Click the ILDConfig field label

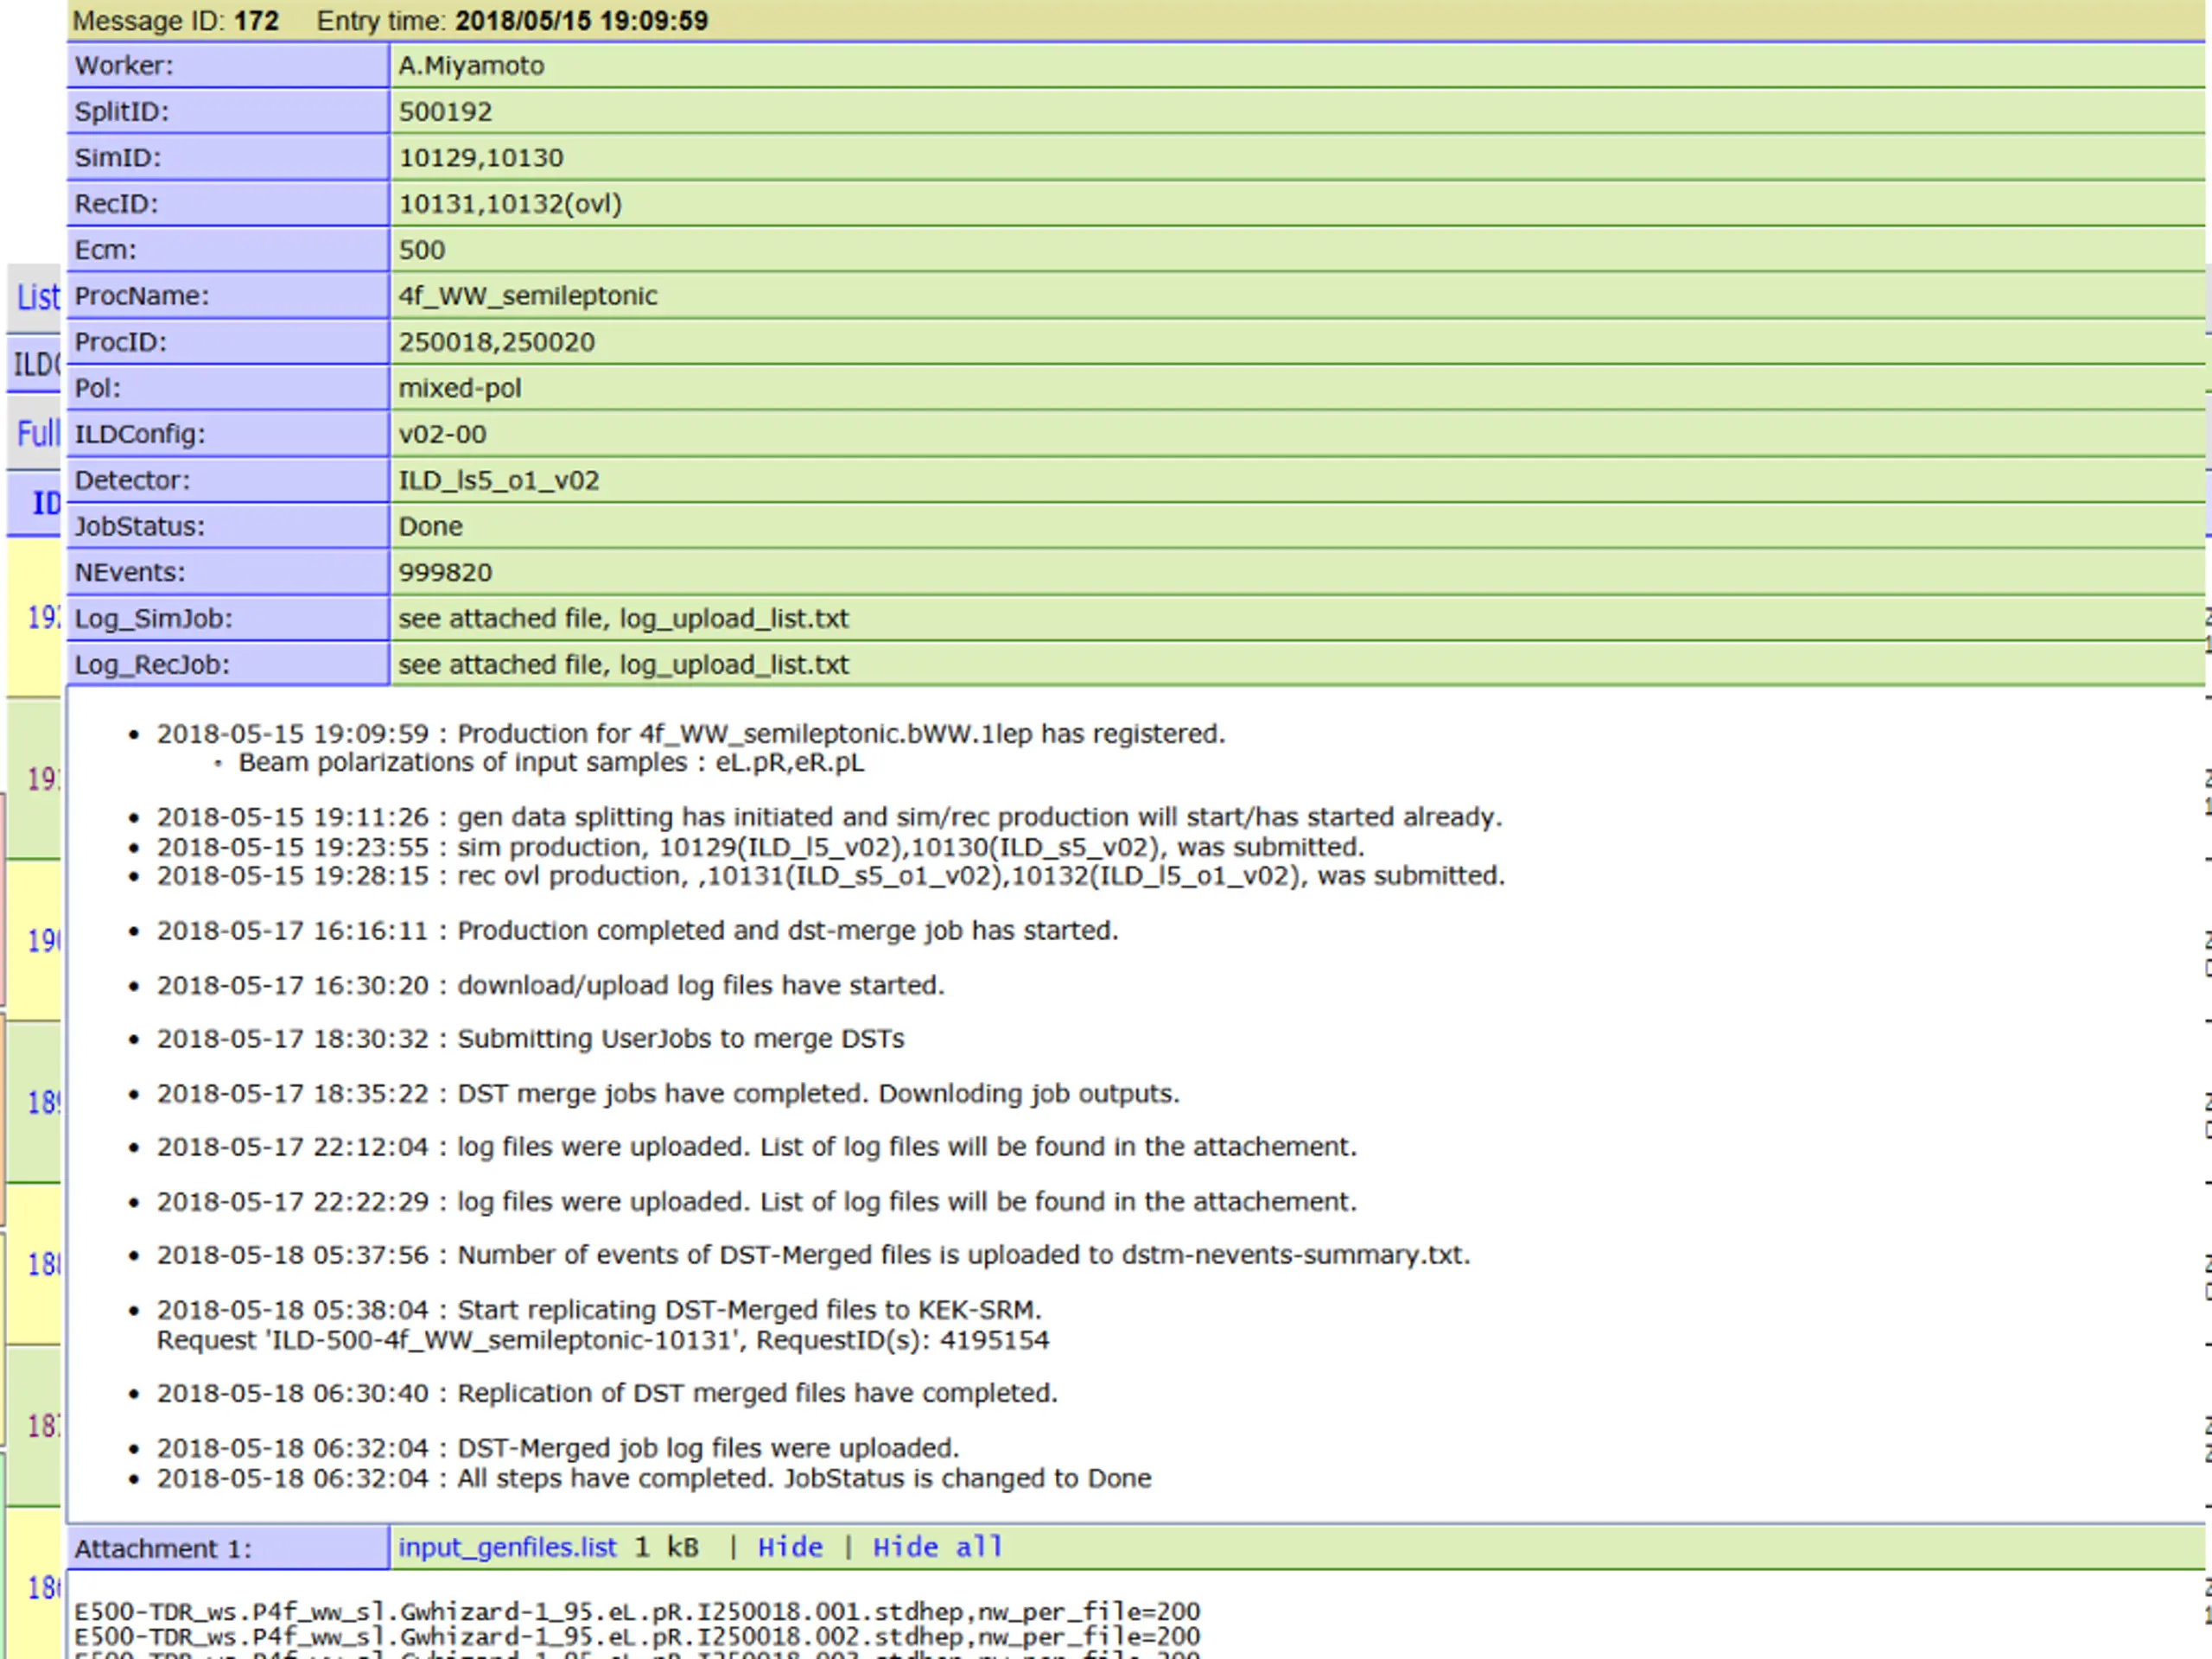(140, 434)
